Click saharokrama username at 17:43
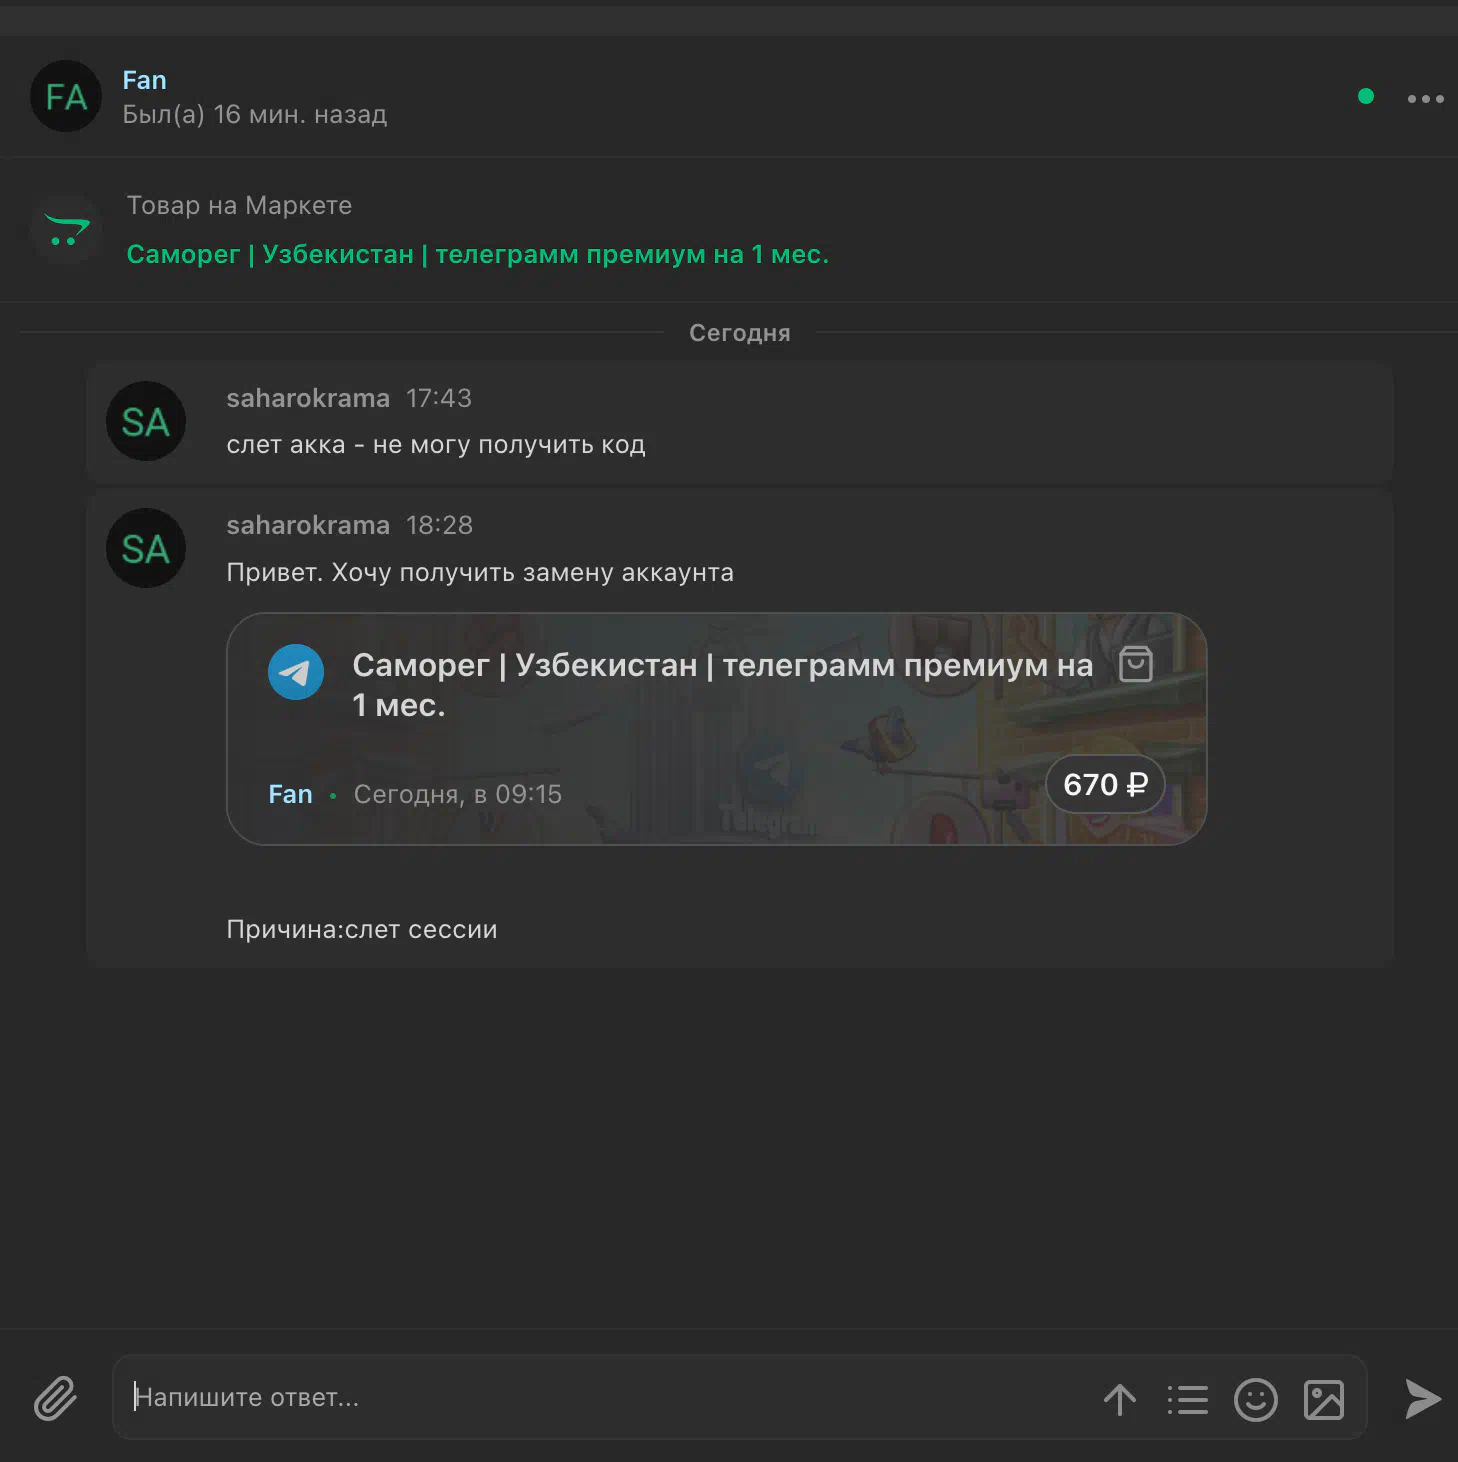The height and width of the screenshot is (1462, 1458). tap(308, 398)
